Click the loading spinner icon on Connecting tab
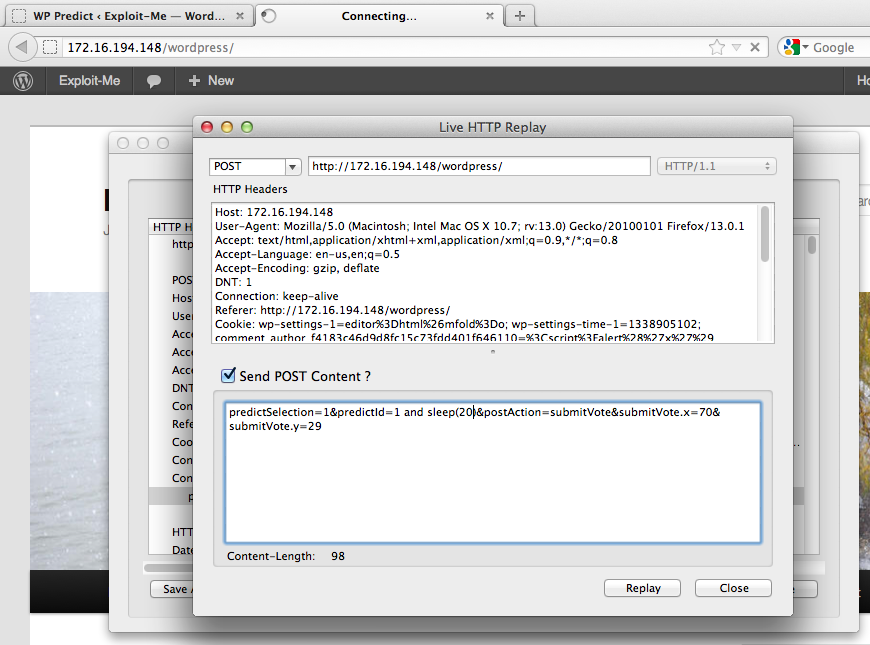This screenshot has height=645, width=870. (x=269, y=16)
